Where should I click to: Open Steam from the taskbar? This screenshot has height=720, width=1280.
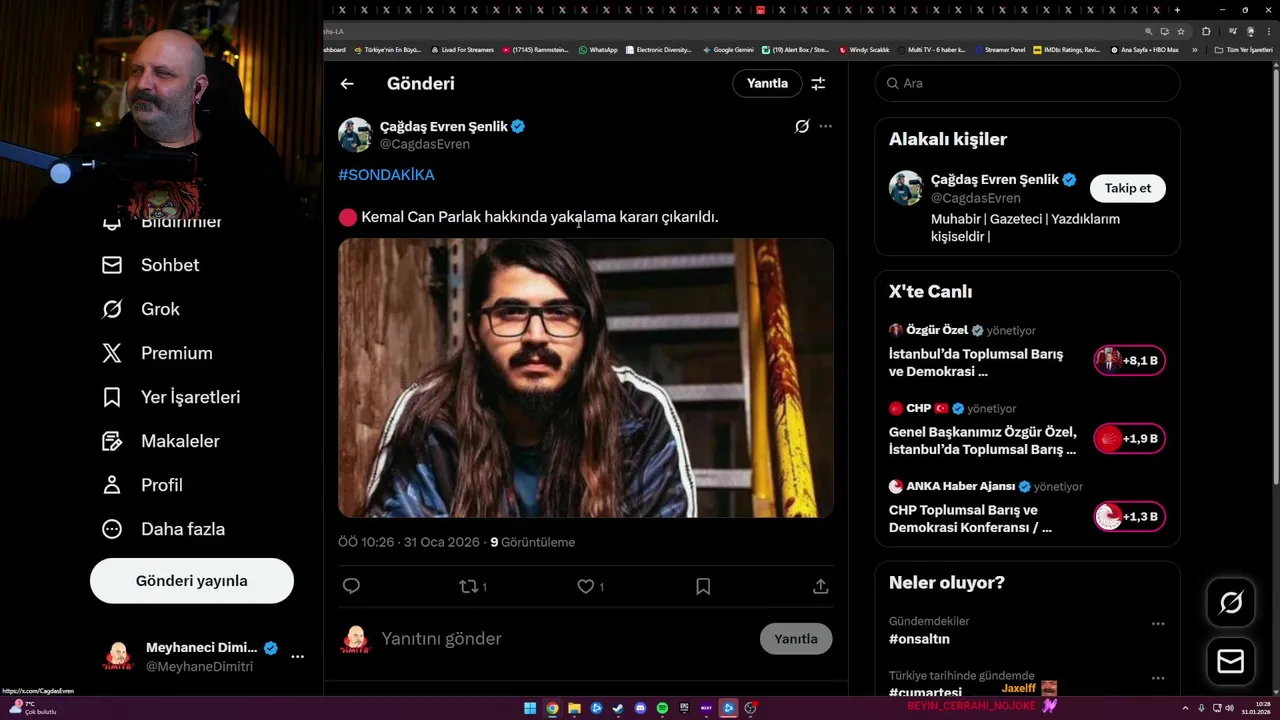[618, 708]
